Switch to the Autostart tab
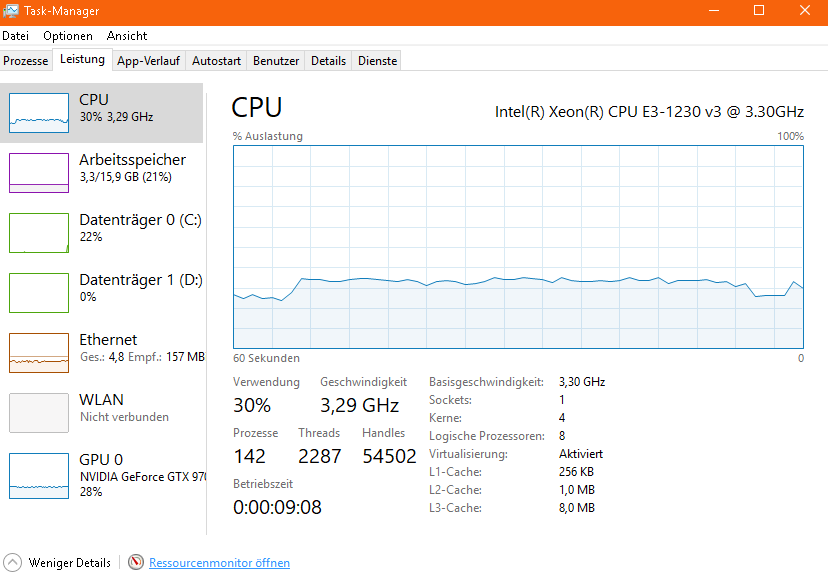828x581 pixels. pos(216,61)
